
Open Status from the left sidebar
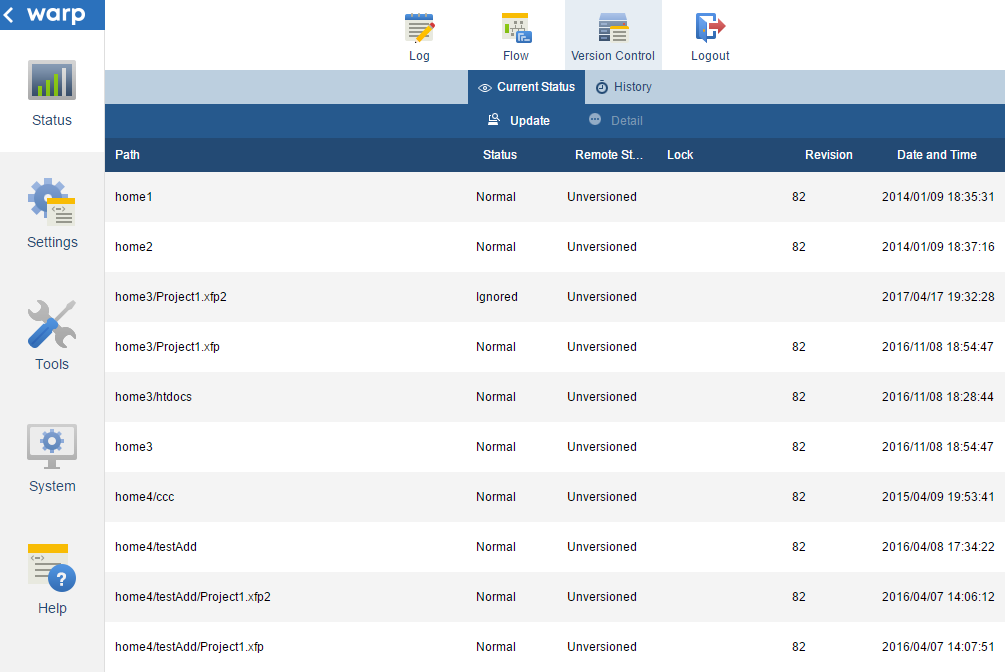pos(51,95)
